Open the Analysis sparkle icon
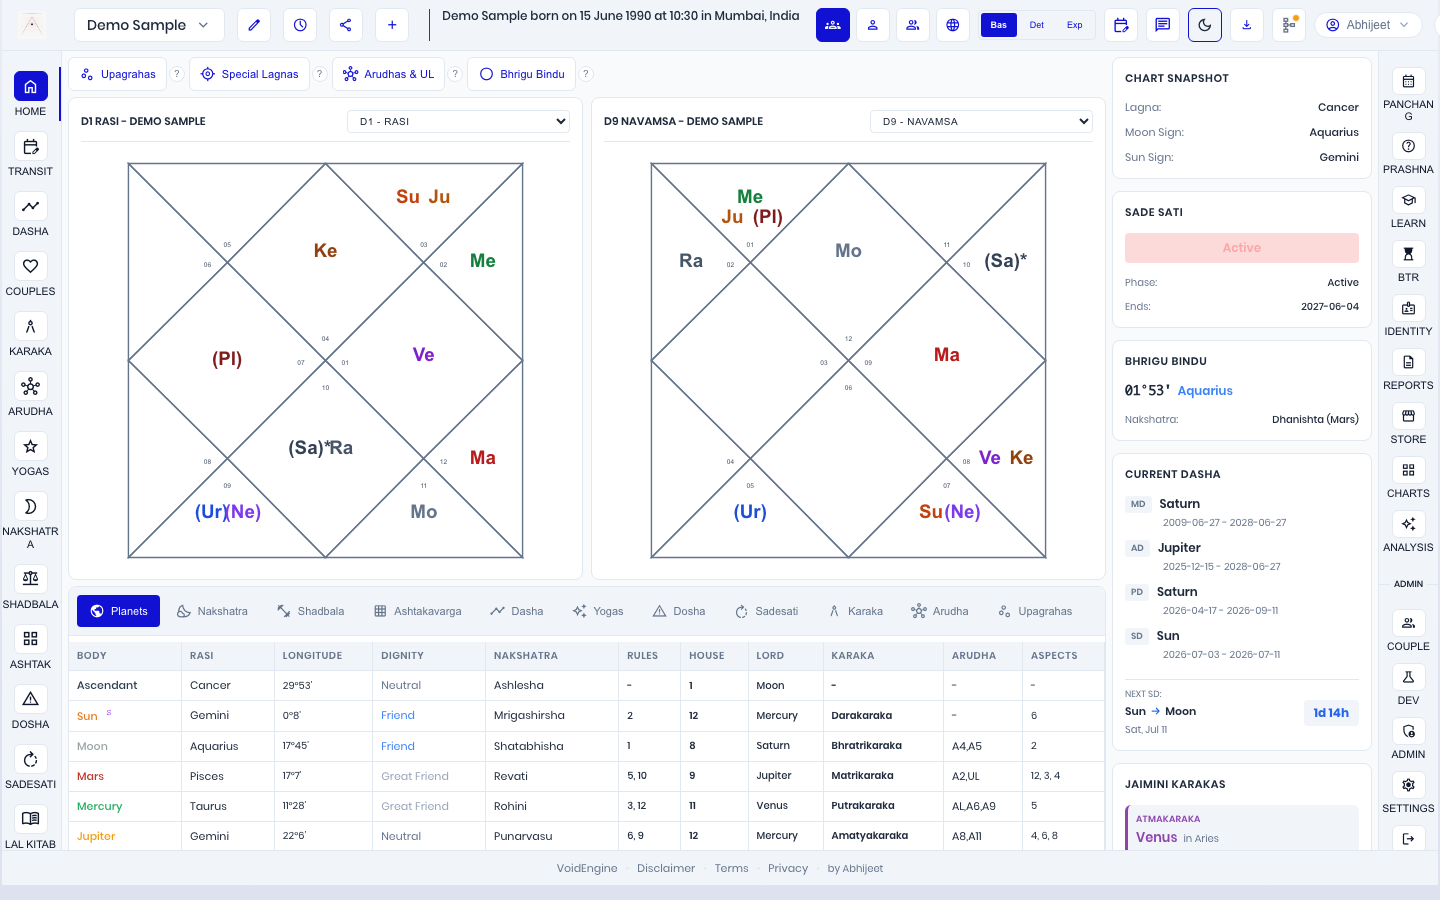Image resolution: width=1440 pixels, height=900 pixels. pyautogui.click(x=1408, y=524)
